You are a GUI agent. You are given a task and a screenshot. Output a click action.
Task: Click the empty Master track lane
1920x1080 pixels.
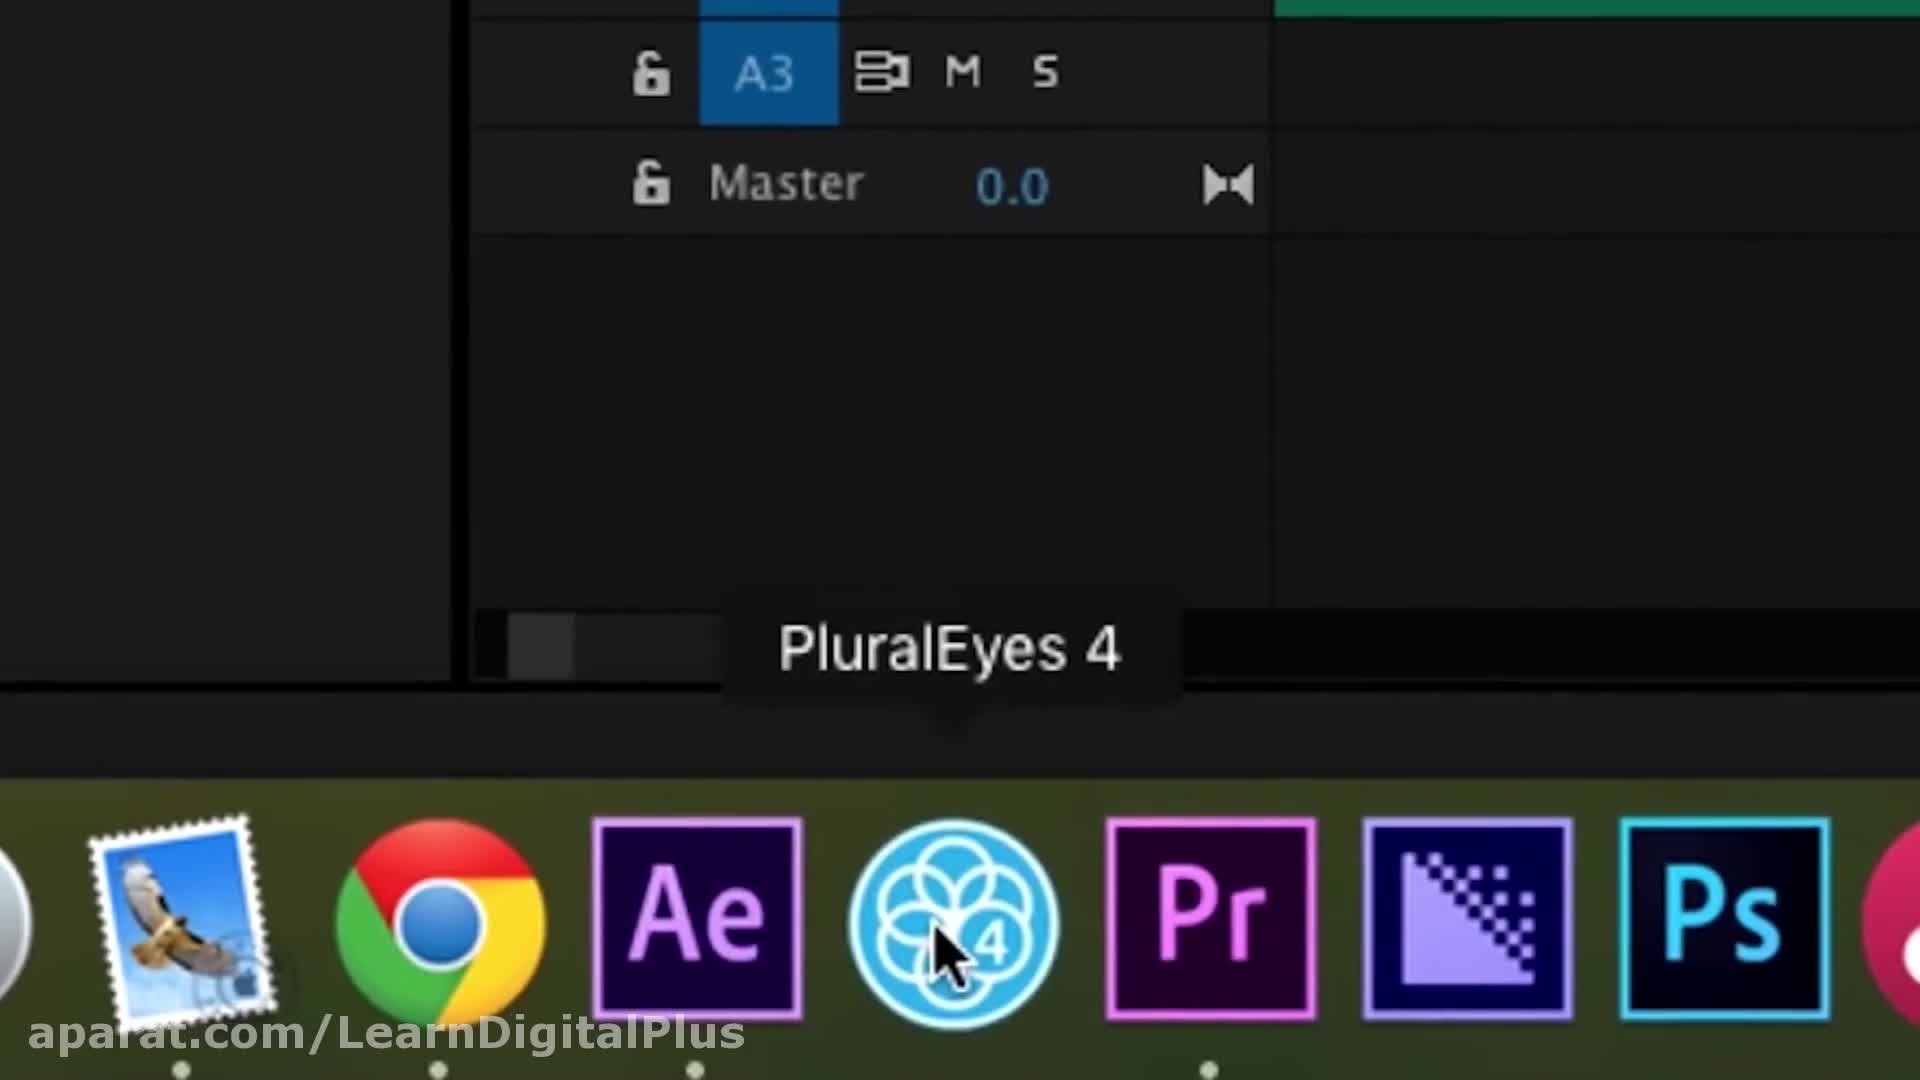[1596, 184]
